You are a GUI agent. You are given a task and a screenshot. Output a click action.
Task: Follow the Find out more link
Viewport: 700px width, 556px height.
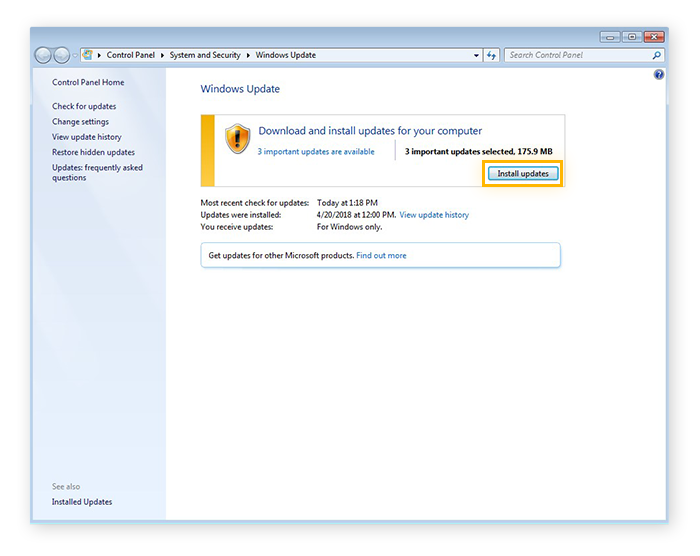pos(381,256)
